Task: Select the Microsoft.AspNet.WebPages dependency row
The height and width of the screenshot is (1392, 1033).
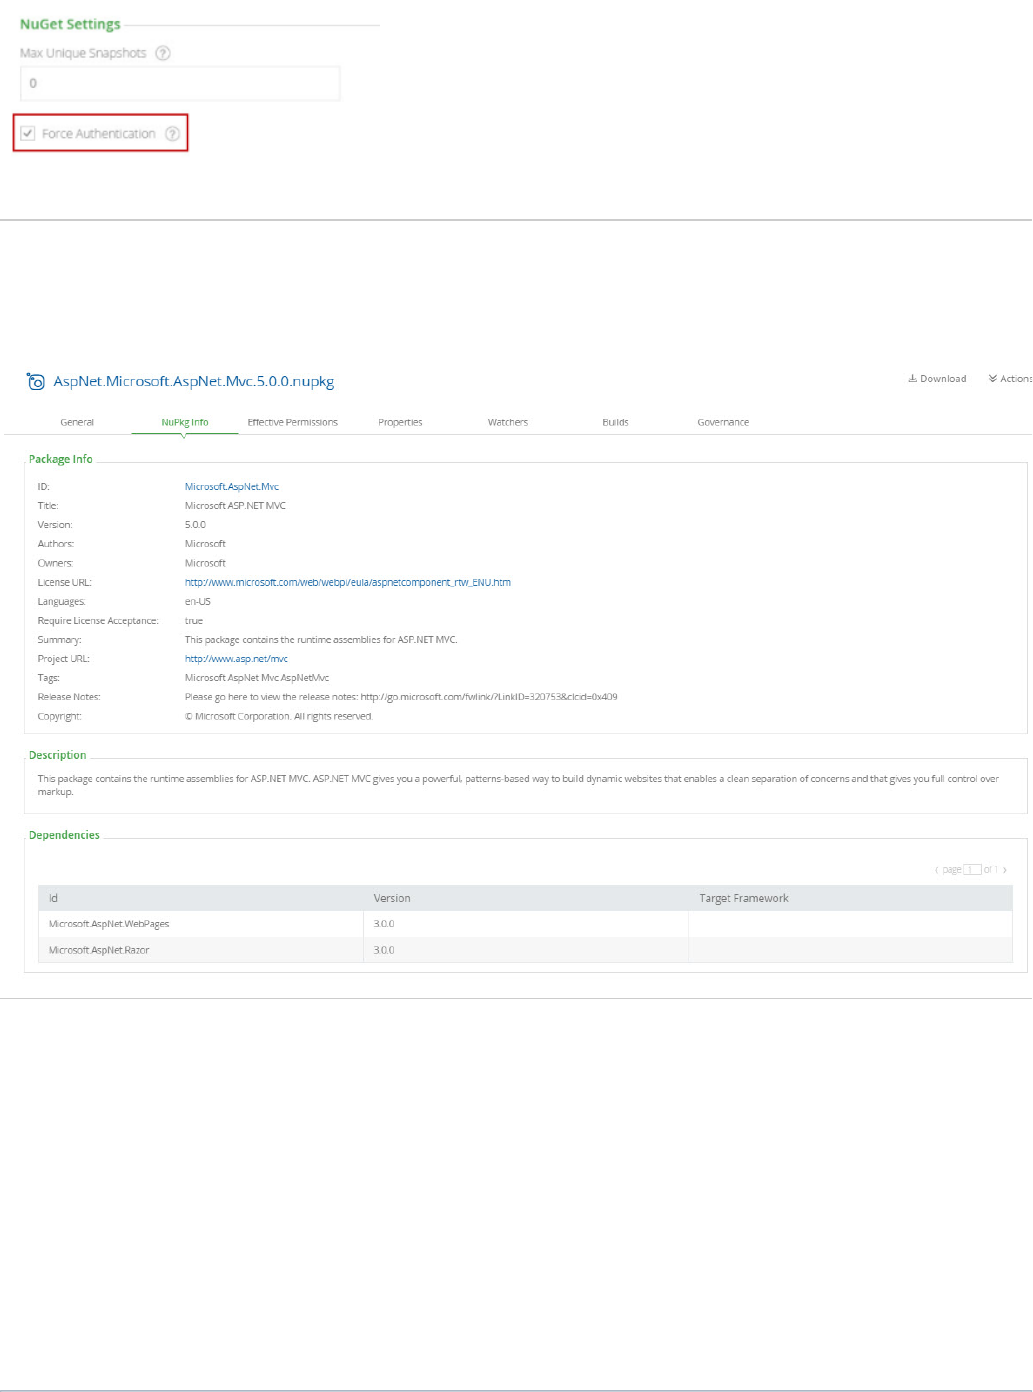Action: tap(525, 924)
